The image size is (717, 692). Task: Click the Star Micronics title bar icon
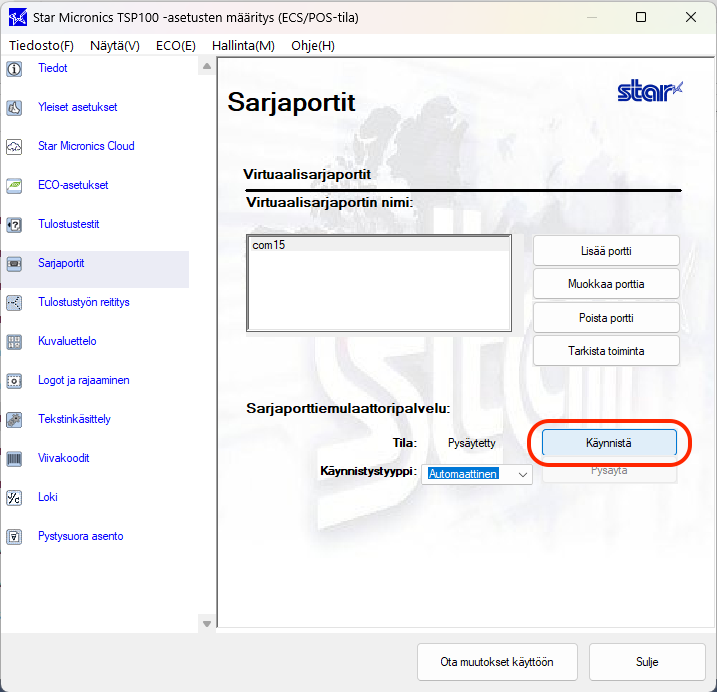17,18
